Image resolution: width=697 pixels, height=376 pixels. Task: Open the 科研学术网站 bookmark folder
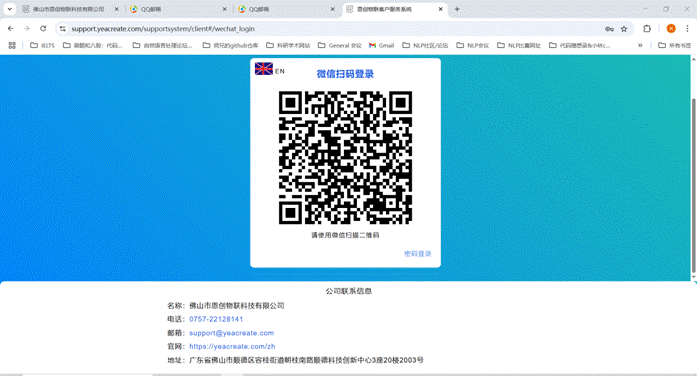point(288,45)
